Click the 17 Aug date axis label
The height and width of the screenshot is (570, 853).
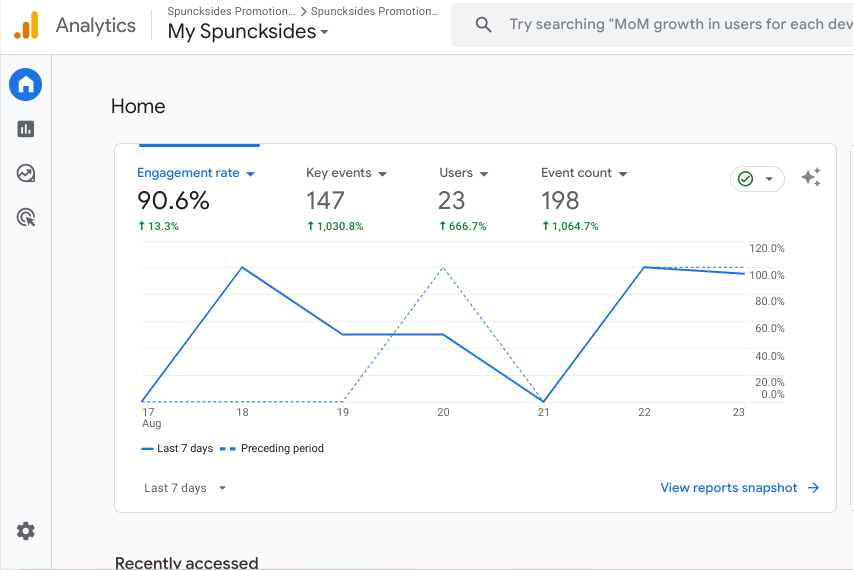[151, 418]
